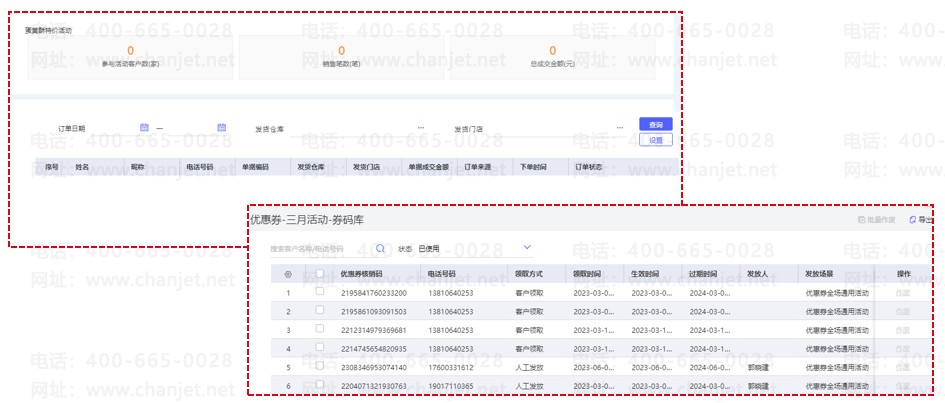Toggle the select-all checkbox in table header

[320, 273]
